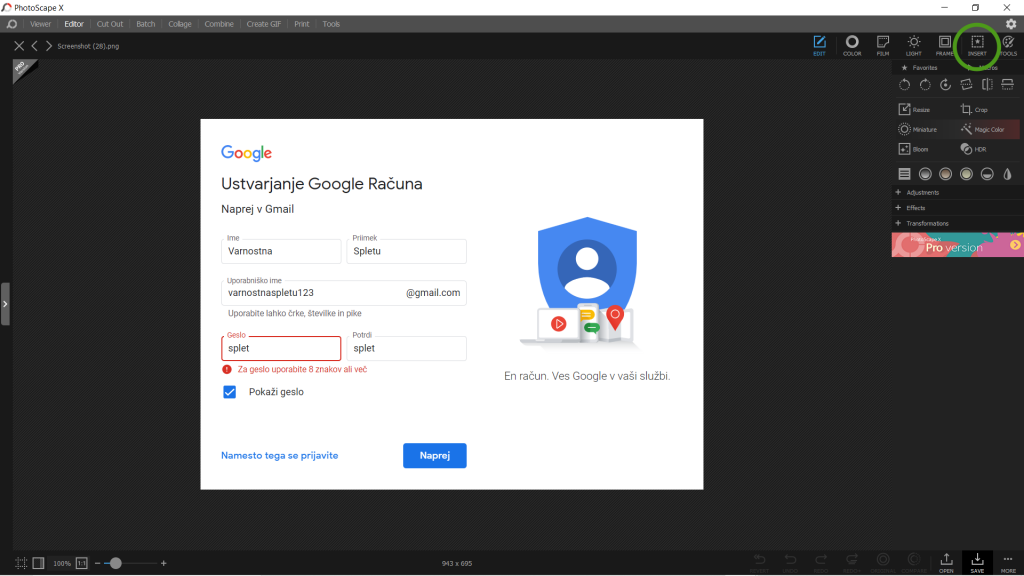Open the Combine tab
Screen dimensions: 1024x576
click(x=219, y=24)
